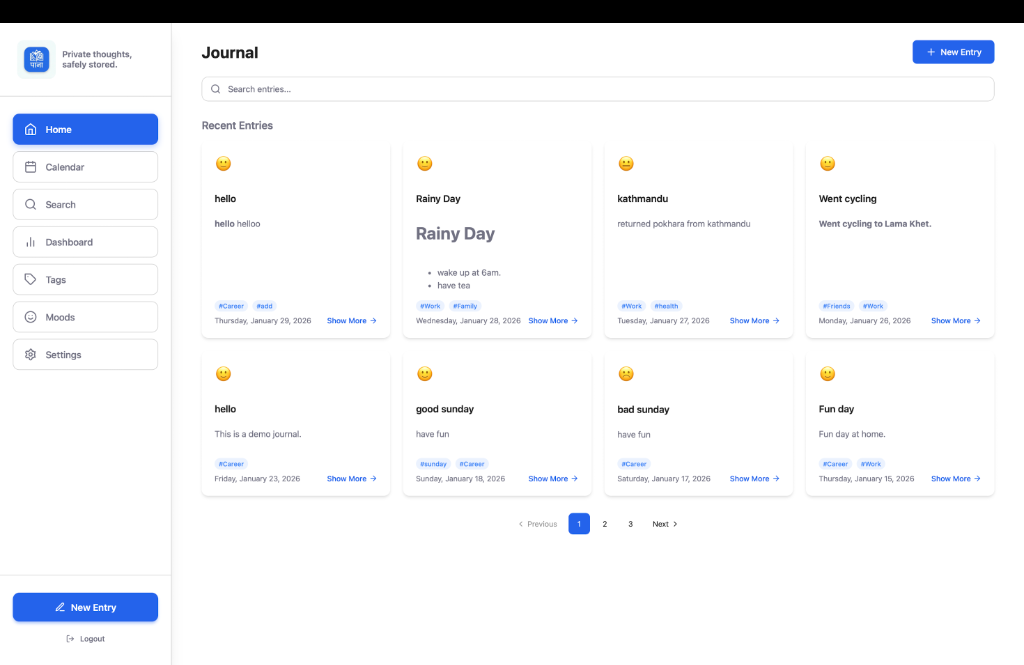Viewport: 1024px width, 665px height.
Task: Click the #Work tag on kathmandu entry
Action: (x=630, y=306)
